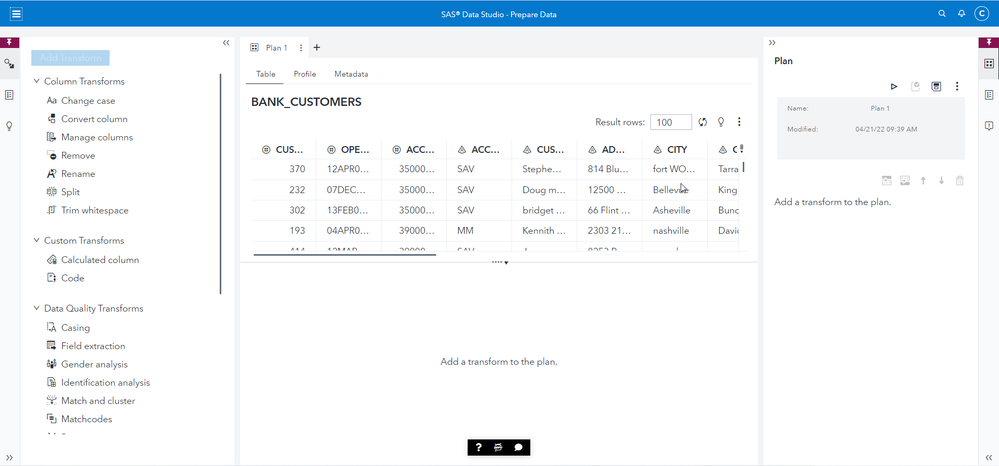
Task: Click the CITY column header
Action: 677,149
